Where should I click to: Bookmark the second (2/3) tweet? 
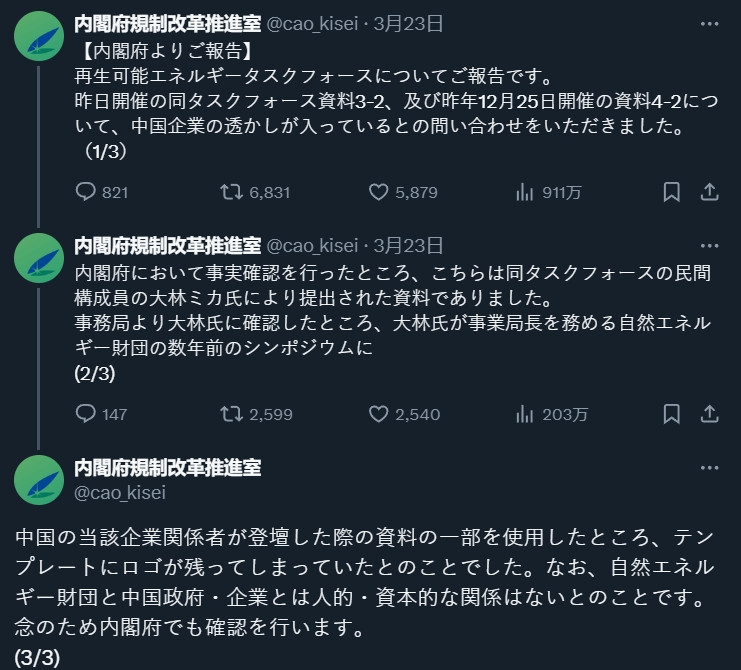(x=672, y=414)
